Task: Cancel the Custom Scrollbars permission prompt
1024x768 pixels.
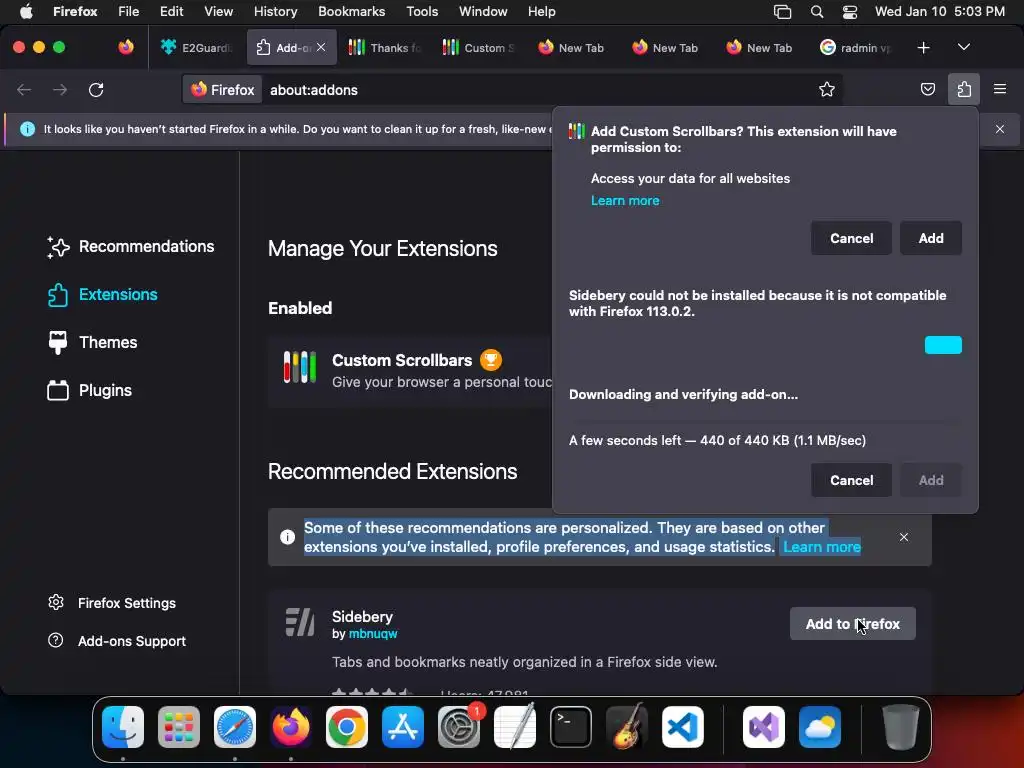Action: tap(851, 238)
